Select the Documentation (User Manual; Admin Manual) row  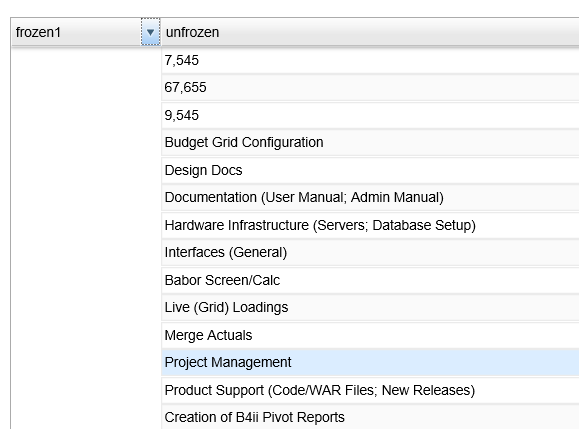(x=370, y=198)
